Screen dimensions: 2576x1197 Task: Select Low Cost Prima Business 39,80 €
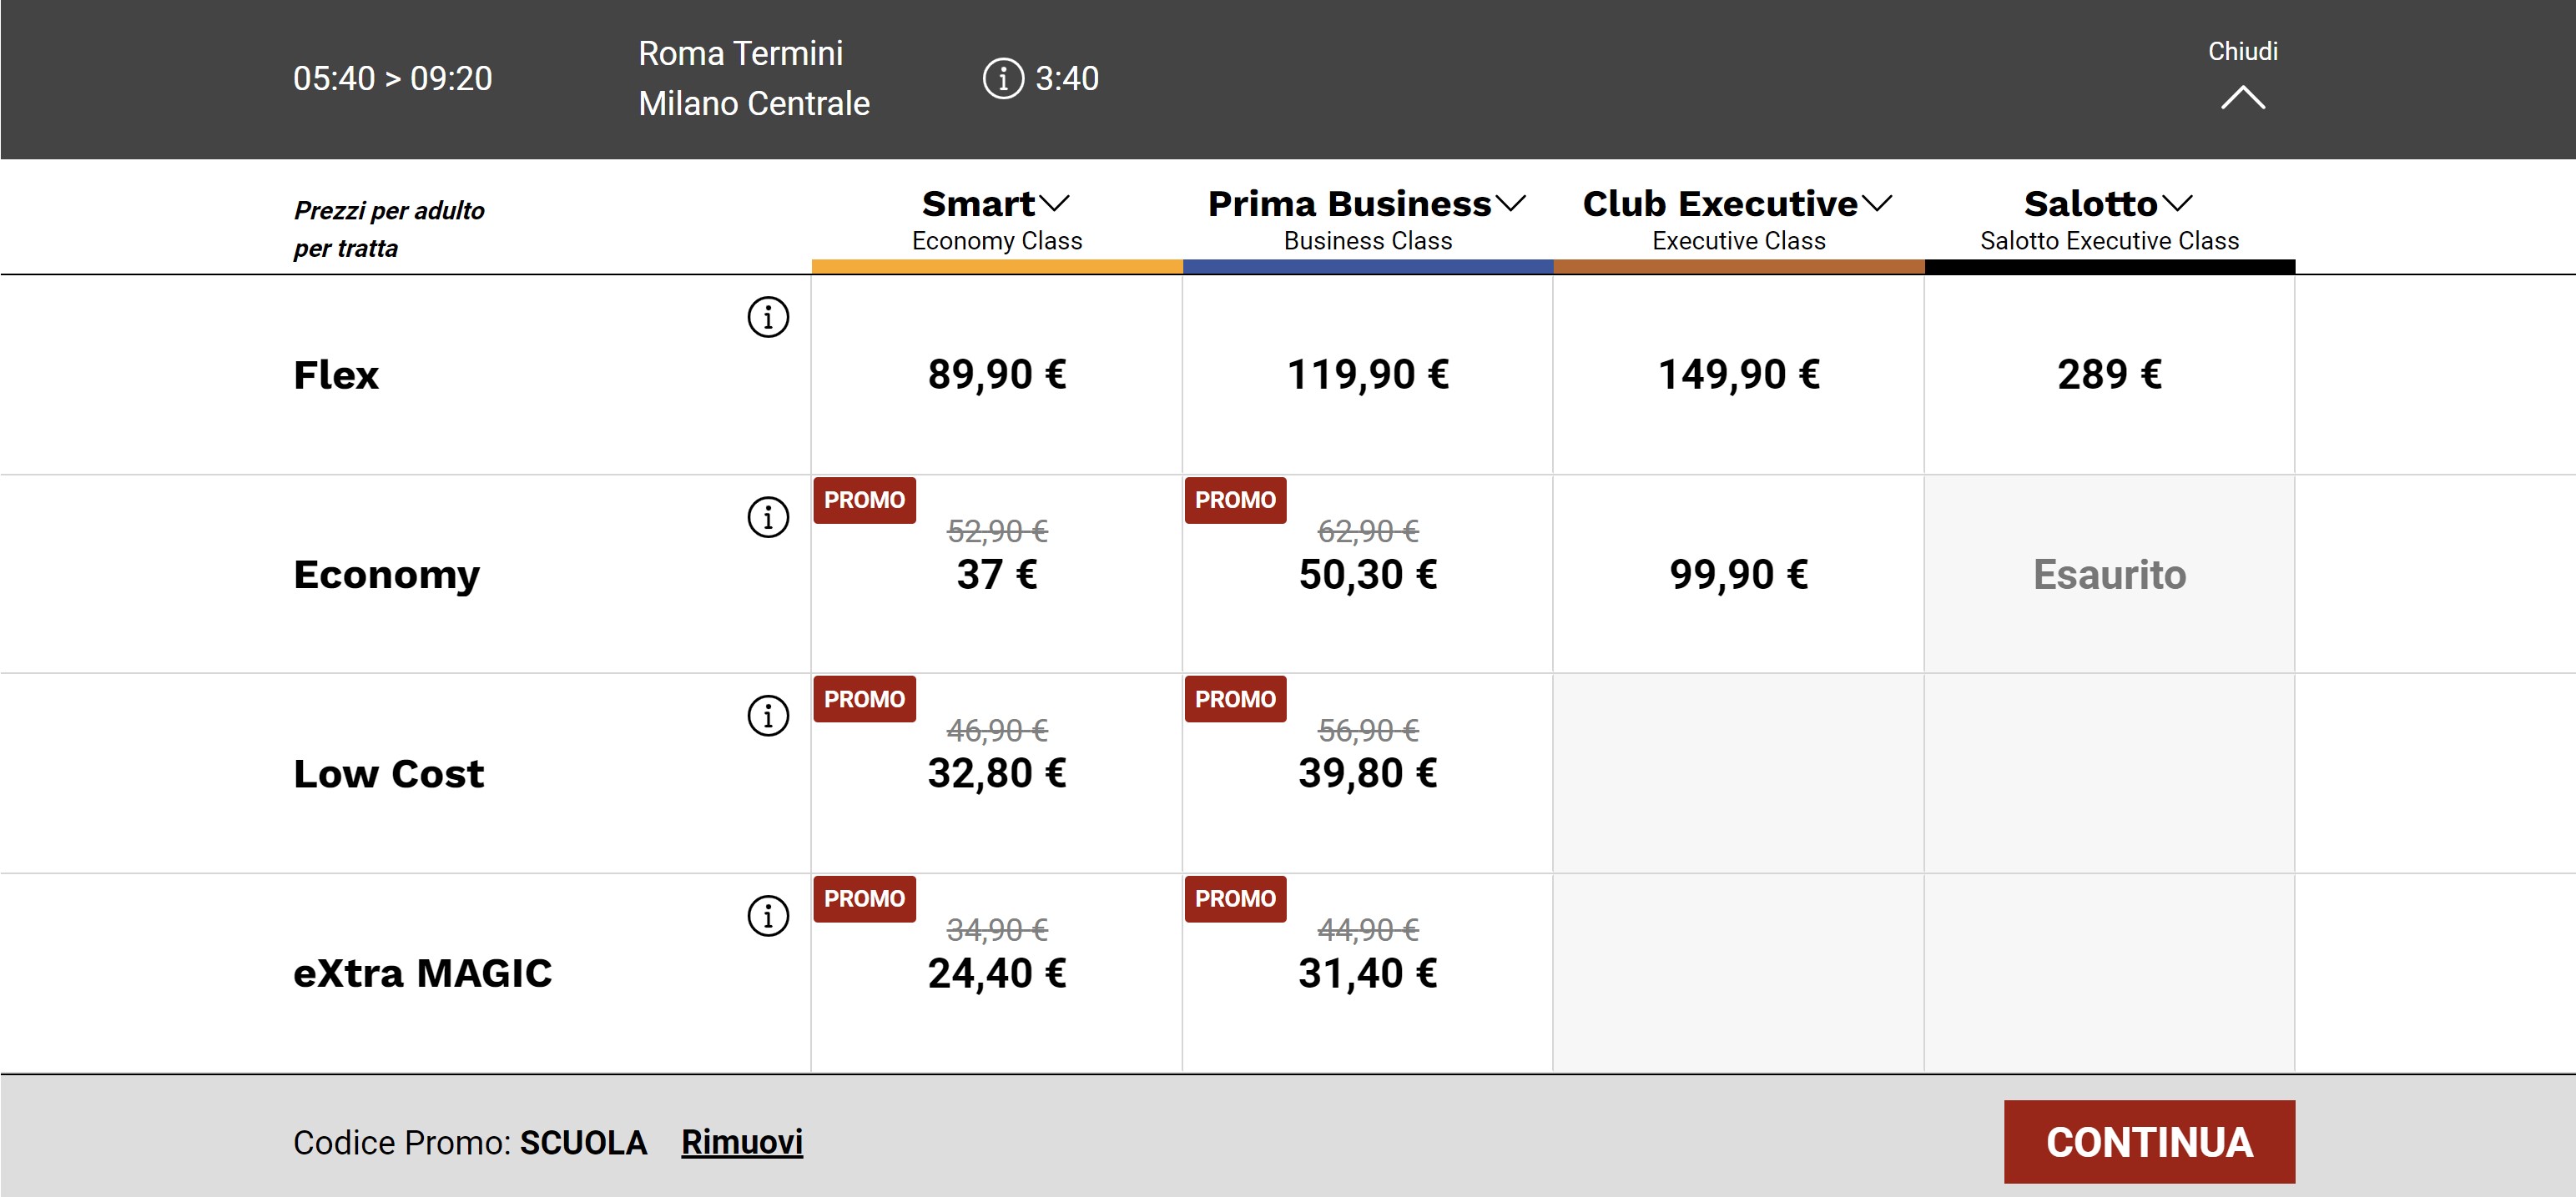point(1367,773)
